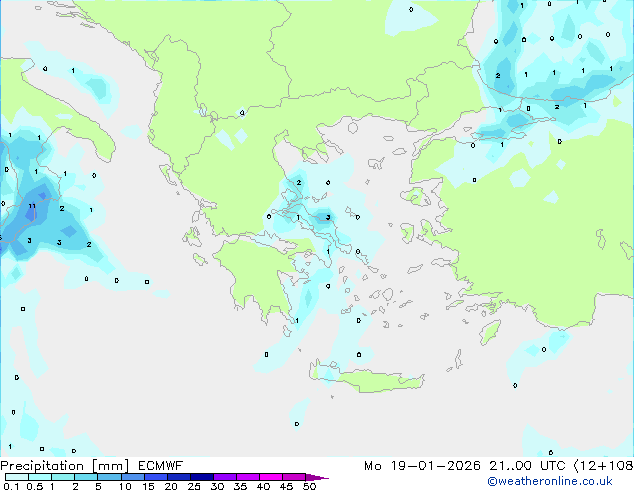
Task: Select the 2–5 mm legend swatch
Action: 86,477
